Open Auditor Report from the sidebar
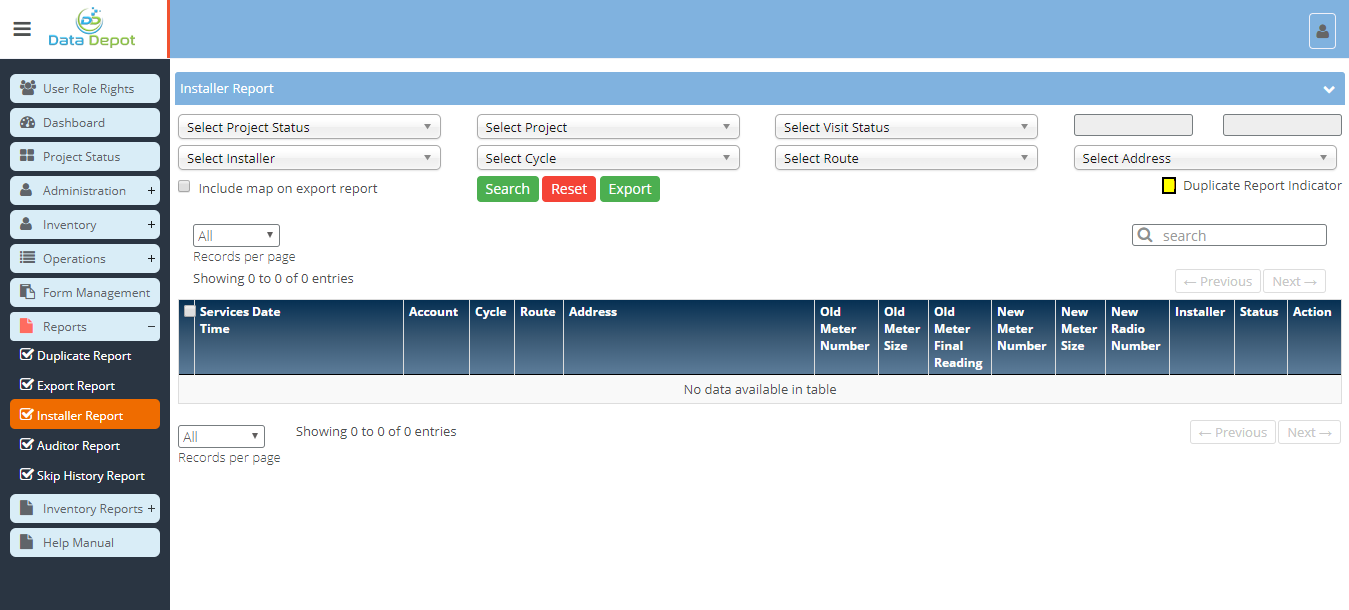 click(x=78, y=446)
